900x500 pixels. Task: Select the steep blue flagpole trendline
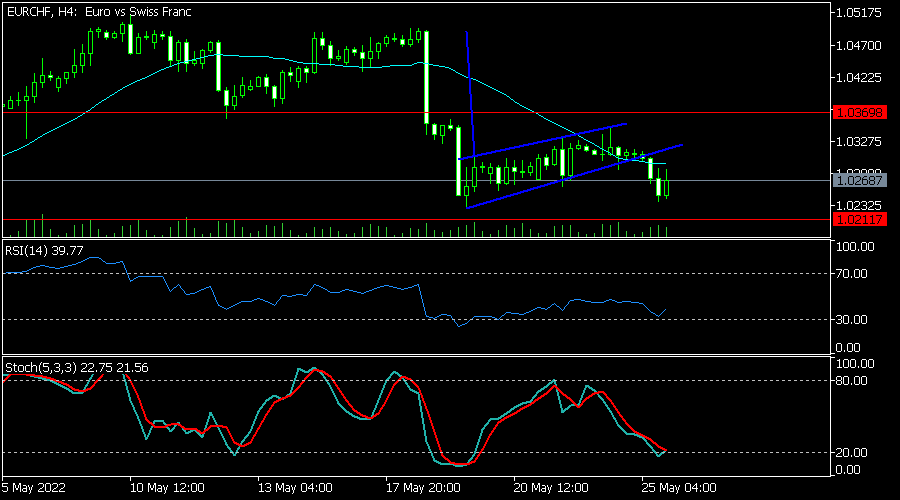[x=470, y=92]
